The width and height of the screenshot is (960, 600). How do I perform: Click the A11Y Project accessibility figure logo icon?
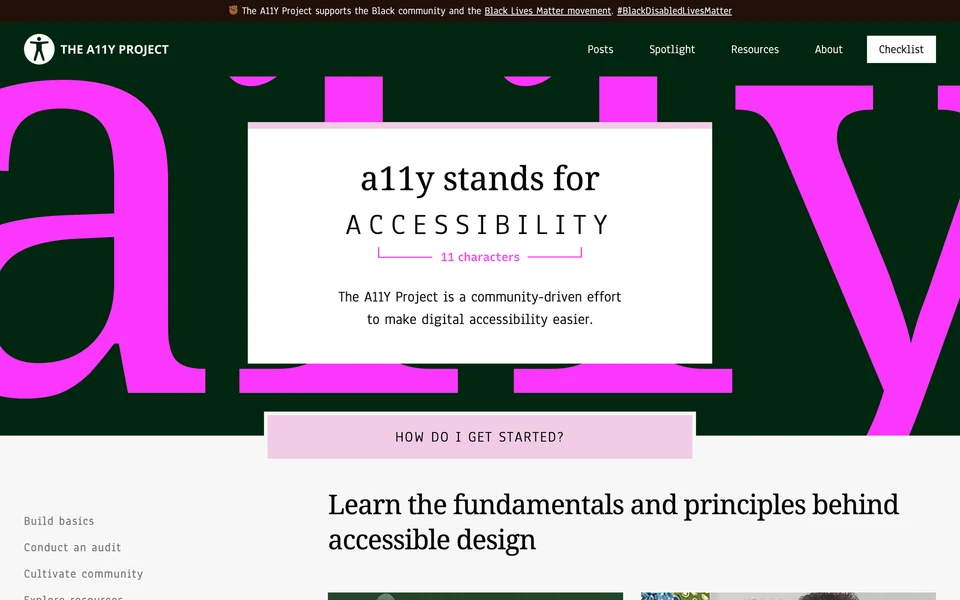point(39,49)
